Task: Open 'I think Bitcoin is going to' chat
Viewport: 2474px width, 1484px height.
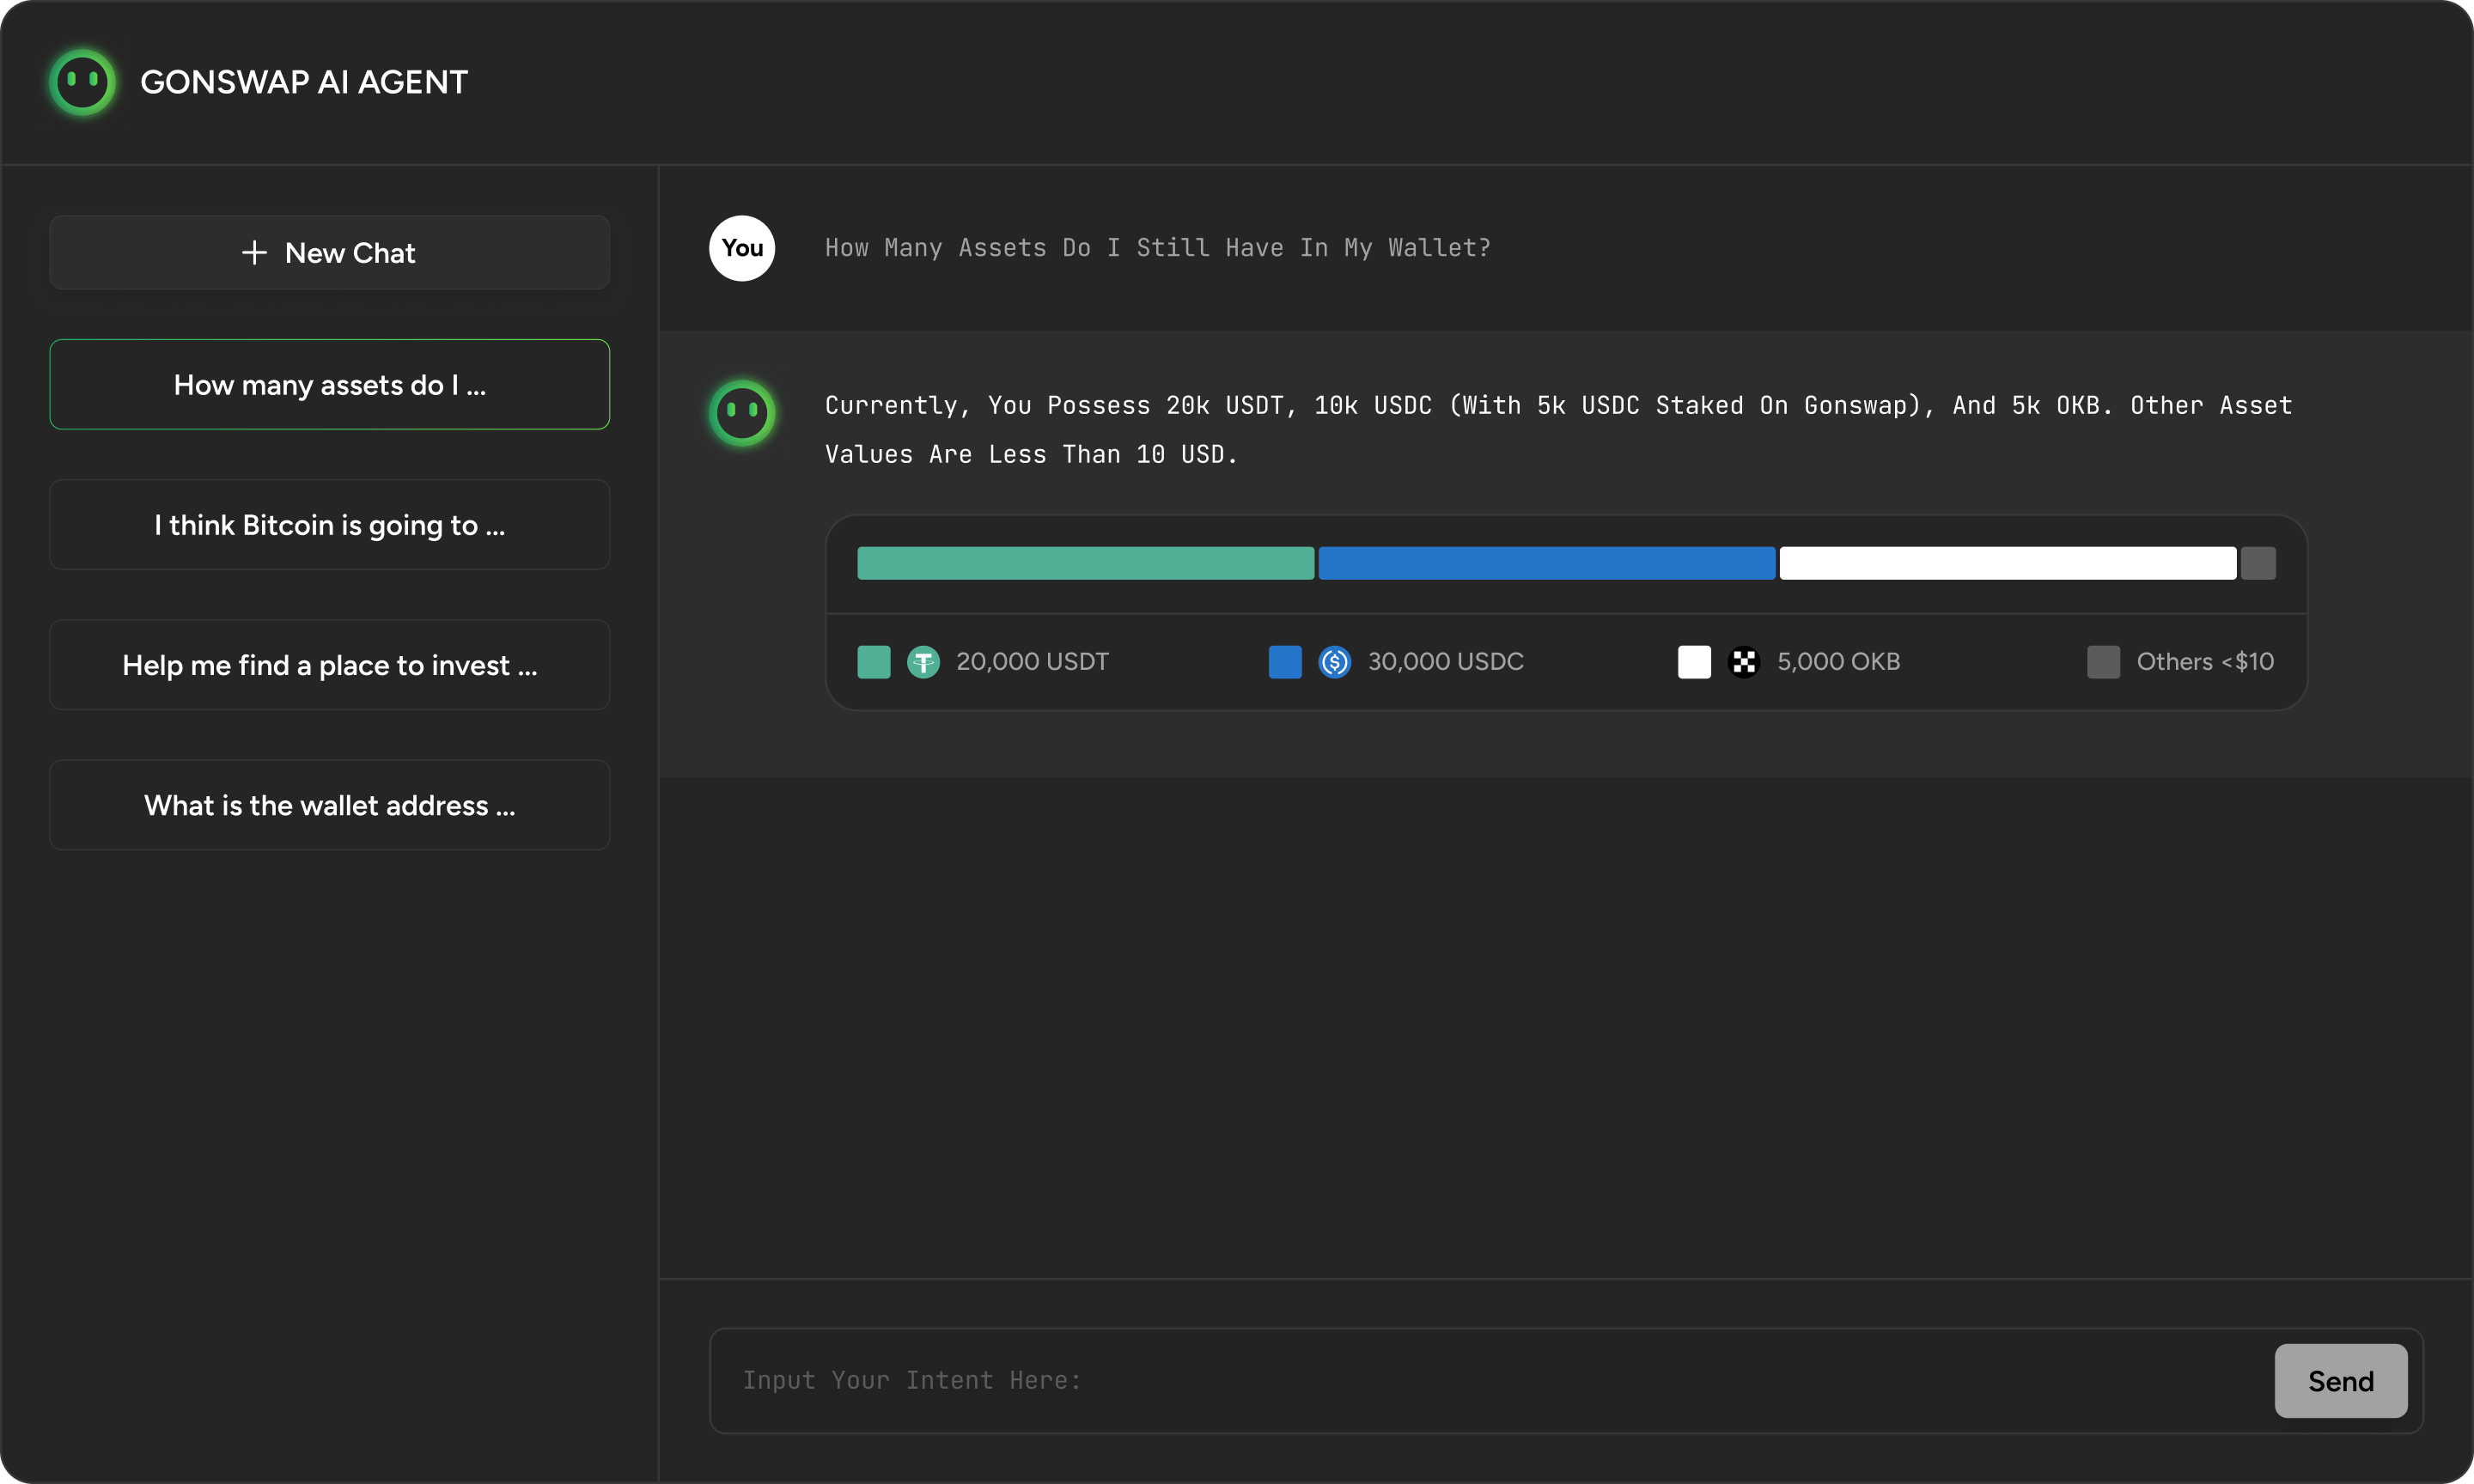Action: (329, 525)
